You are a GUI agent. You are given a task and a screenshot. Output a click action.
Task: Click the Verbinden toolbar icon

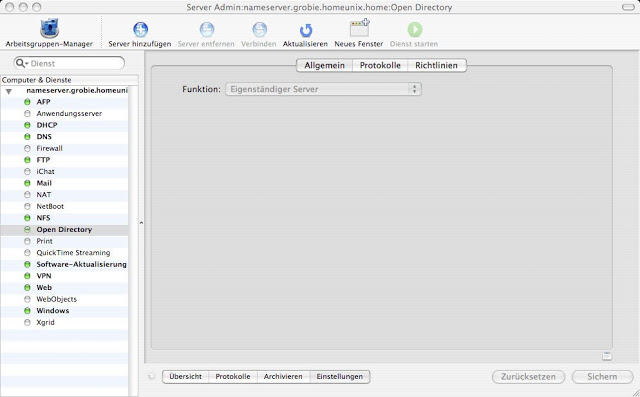pyautogui.click(x=259, y=29)
